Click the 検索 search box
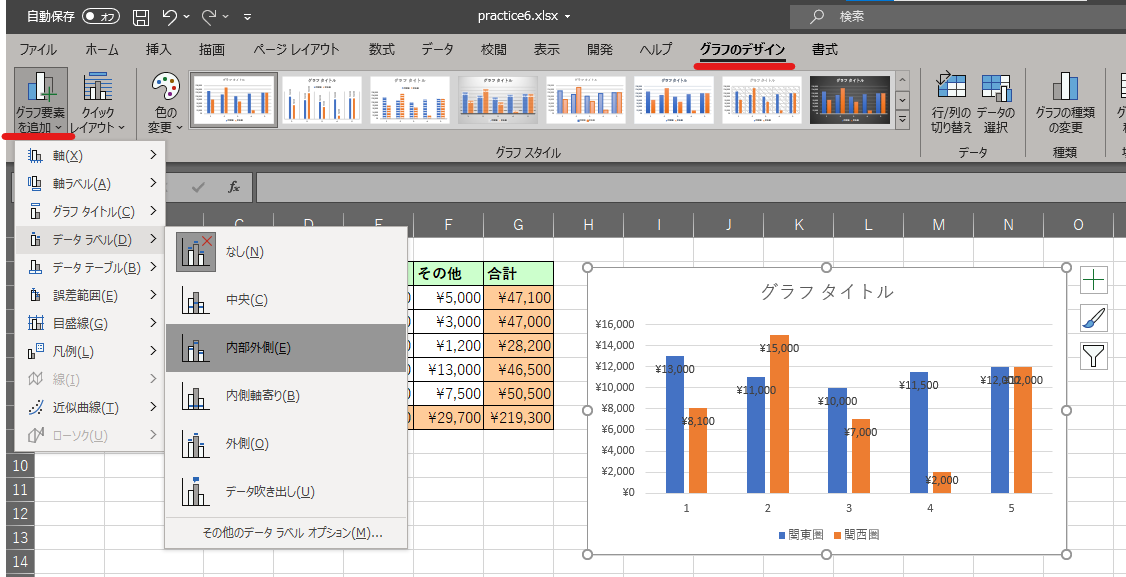The image size is (1126, 577). 958,16
